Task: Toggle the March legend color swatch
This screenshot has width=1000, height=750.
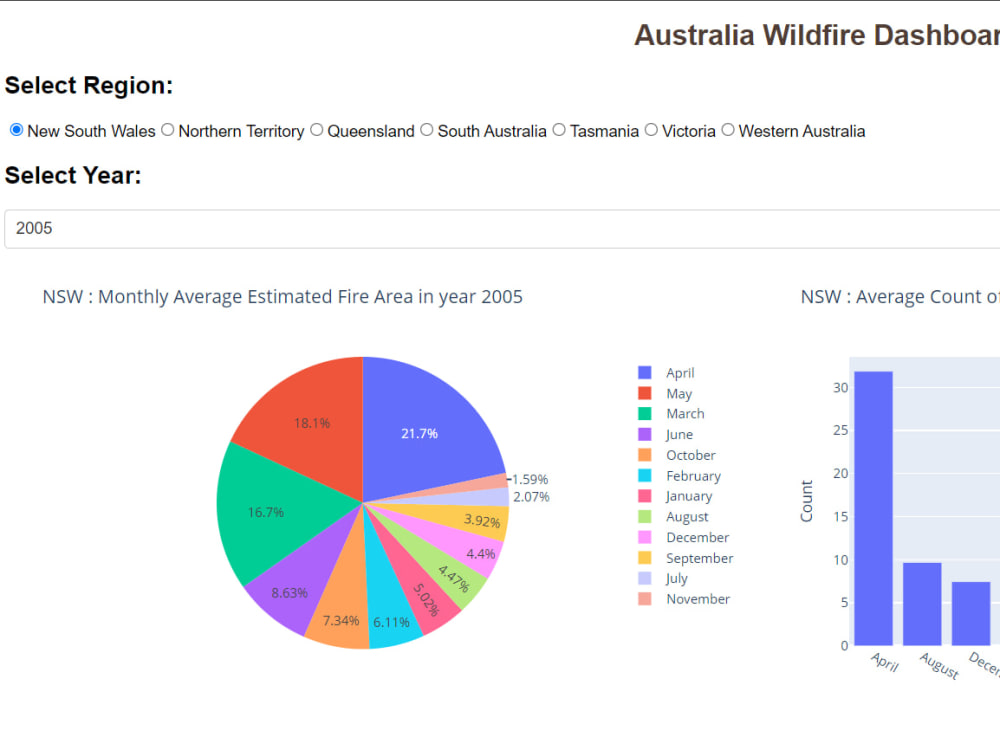Action: pyautogui.click(x=645, y=413)
